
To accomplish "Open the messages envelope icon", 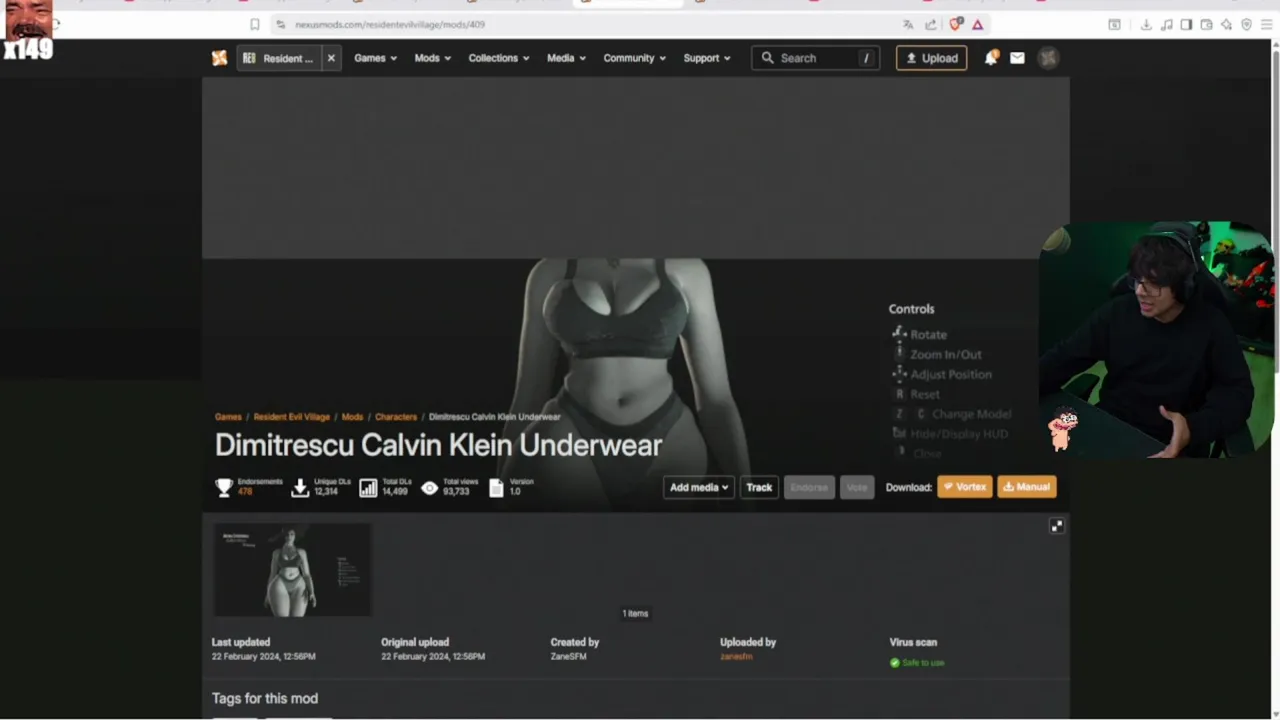I will click(x=1017, y=58).
